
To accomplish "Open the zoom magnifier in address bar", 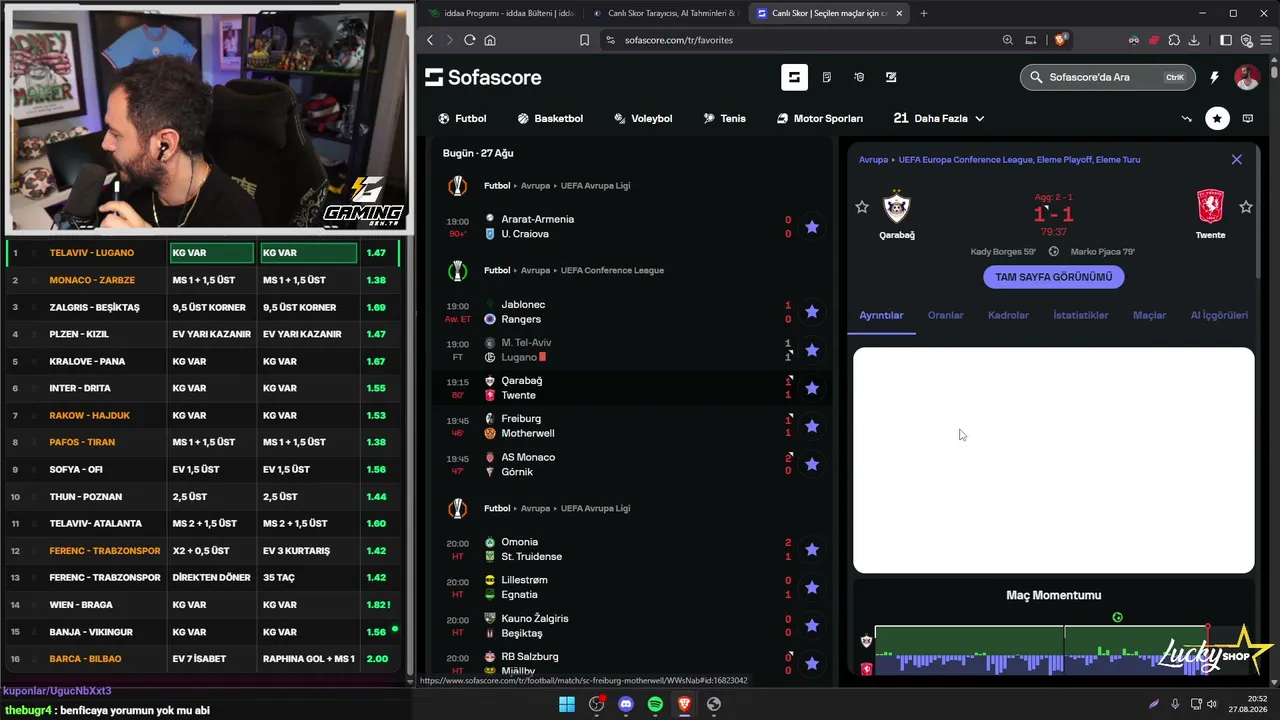I will [x=1008, y=40].
